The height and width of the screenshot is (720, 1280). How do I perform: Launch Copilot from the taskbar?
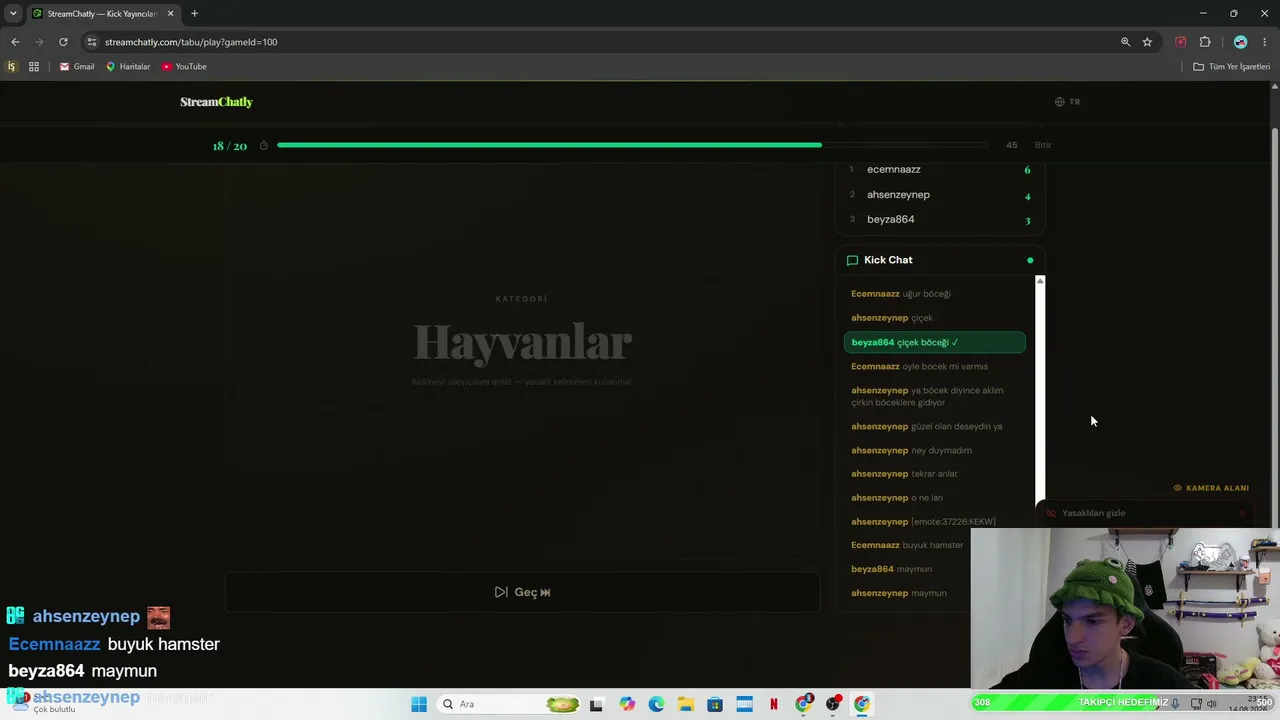[x=627, y=704]
